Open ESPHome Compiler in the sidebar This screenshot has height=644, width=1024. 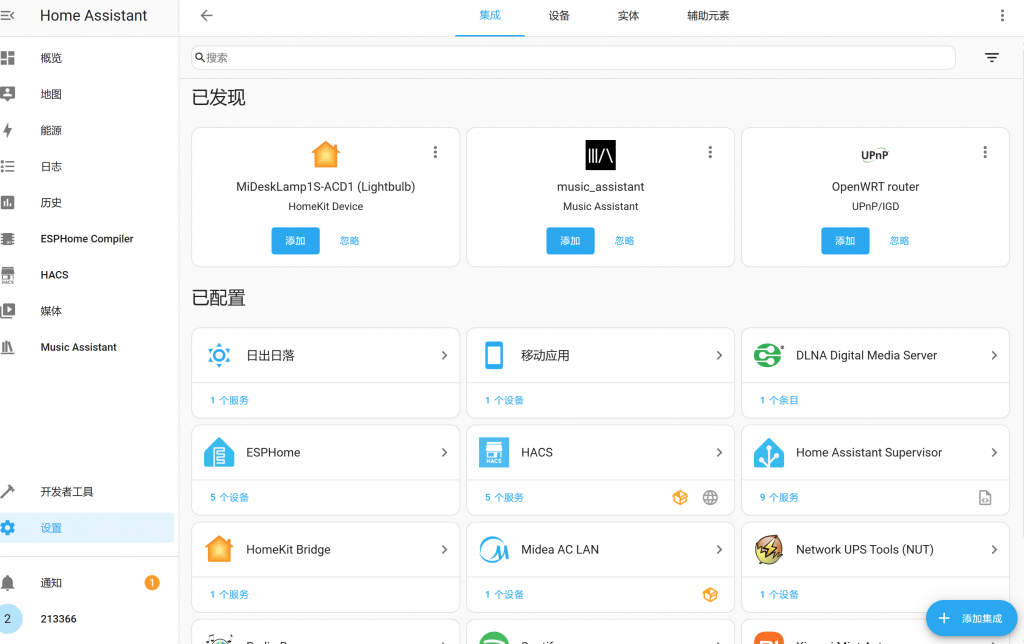pos(86,239)
